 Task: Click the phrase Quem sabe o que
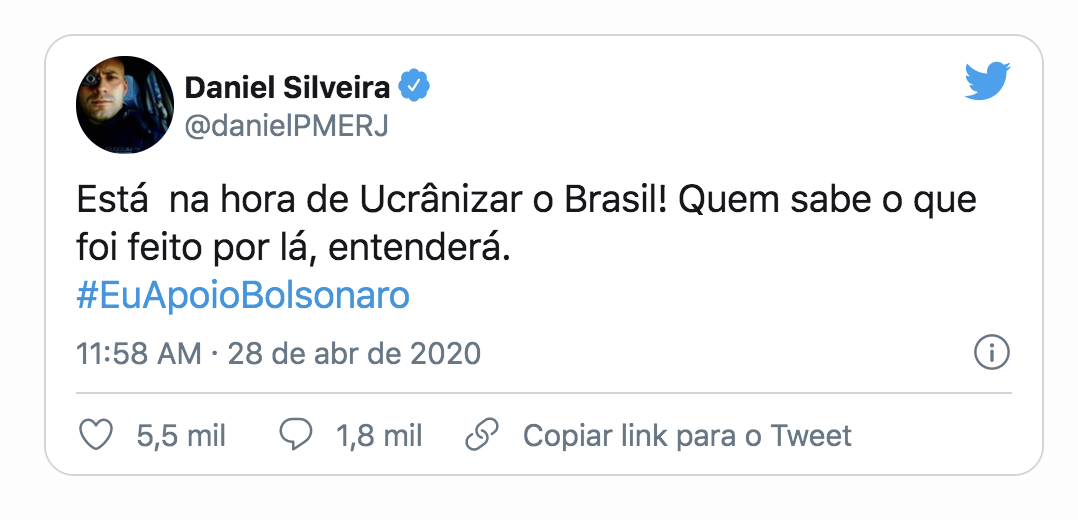829,200
